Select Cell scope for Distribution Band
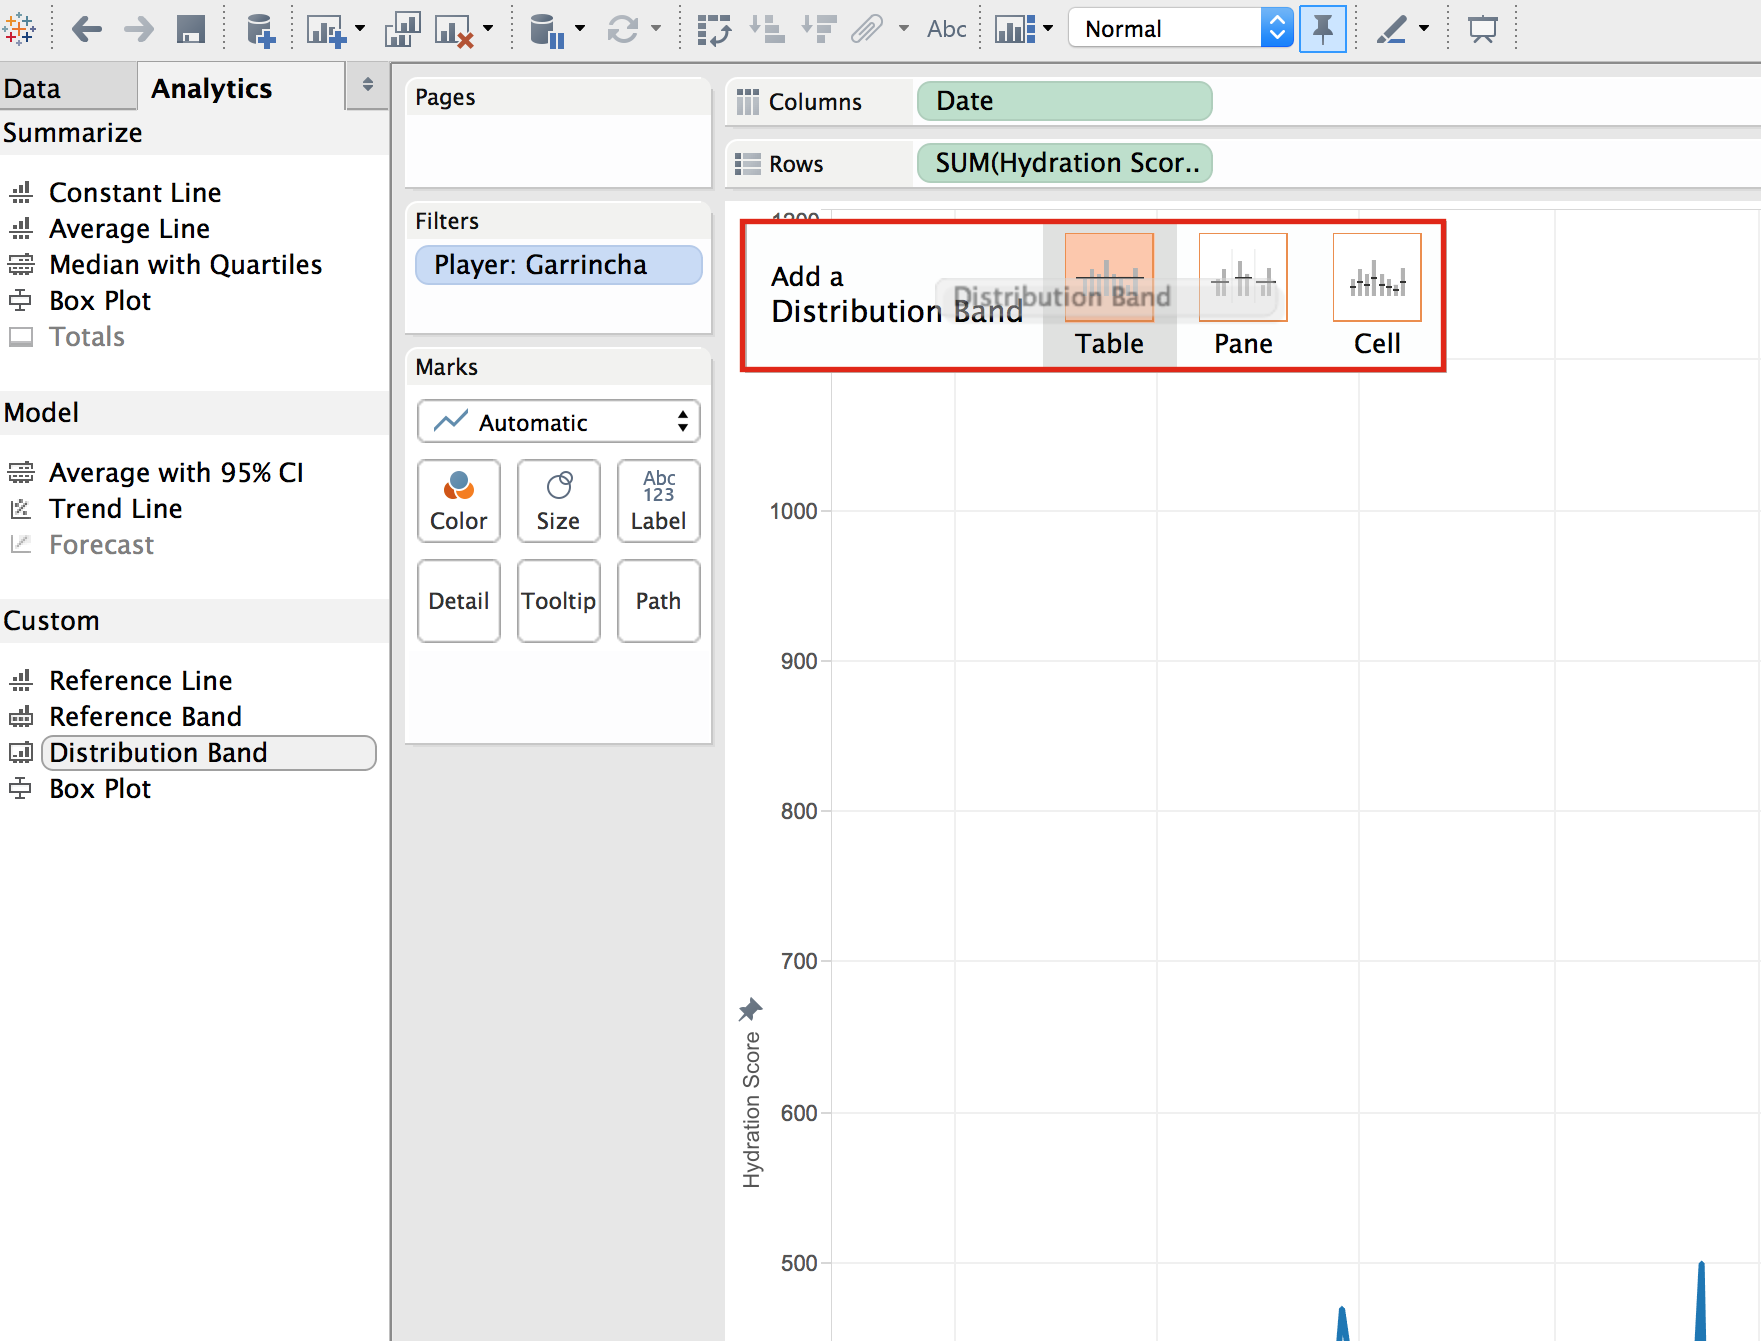The image size is (1761, 1341). pos(1377,296)
